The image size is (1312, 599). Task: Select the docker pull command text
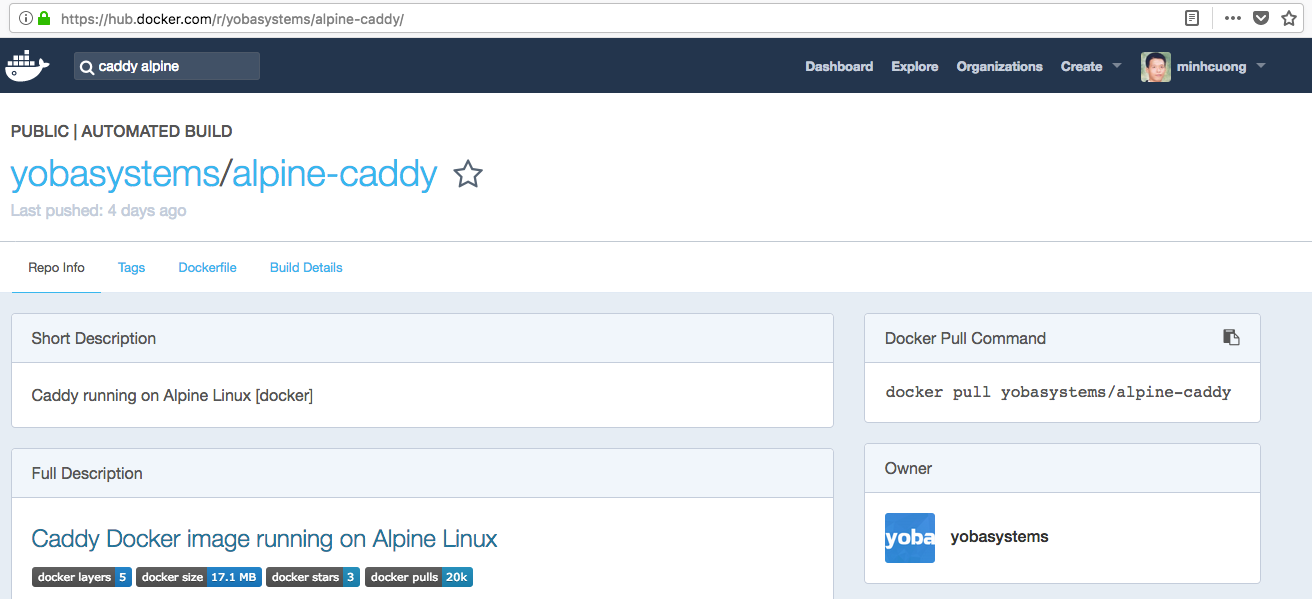click(1058, 392)
